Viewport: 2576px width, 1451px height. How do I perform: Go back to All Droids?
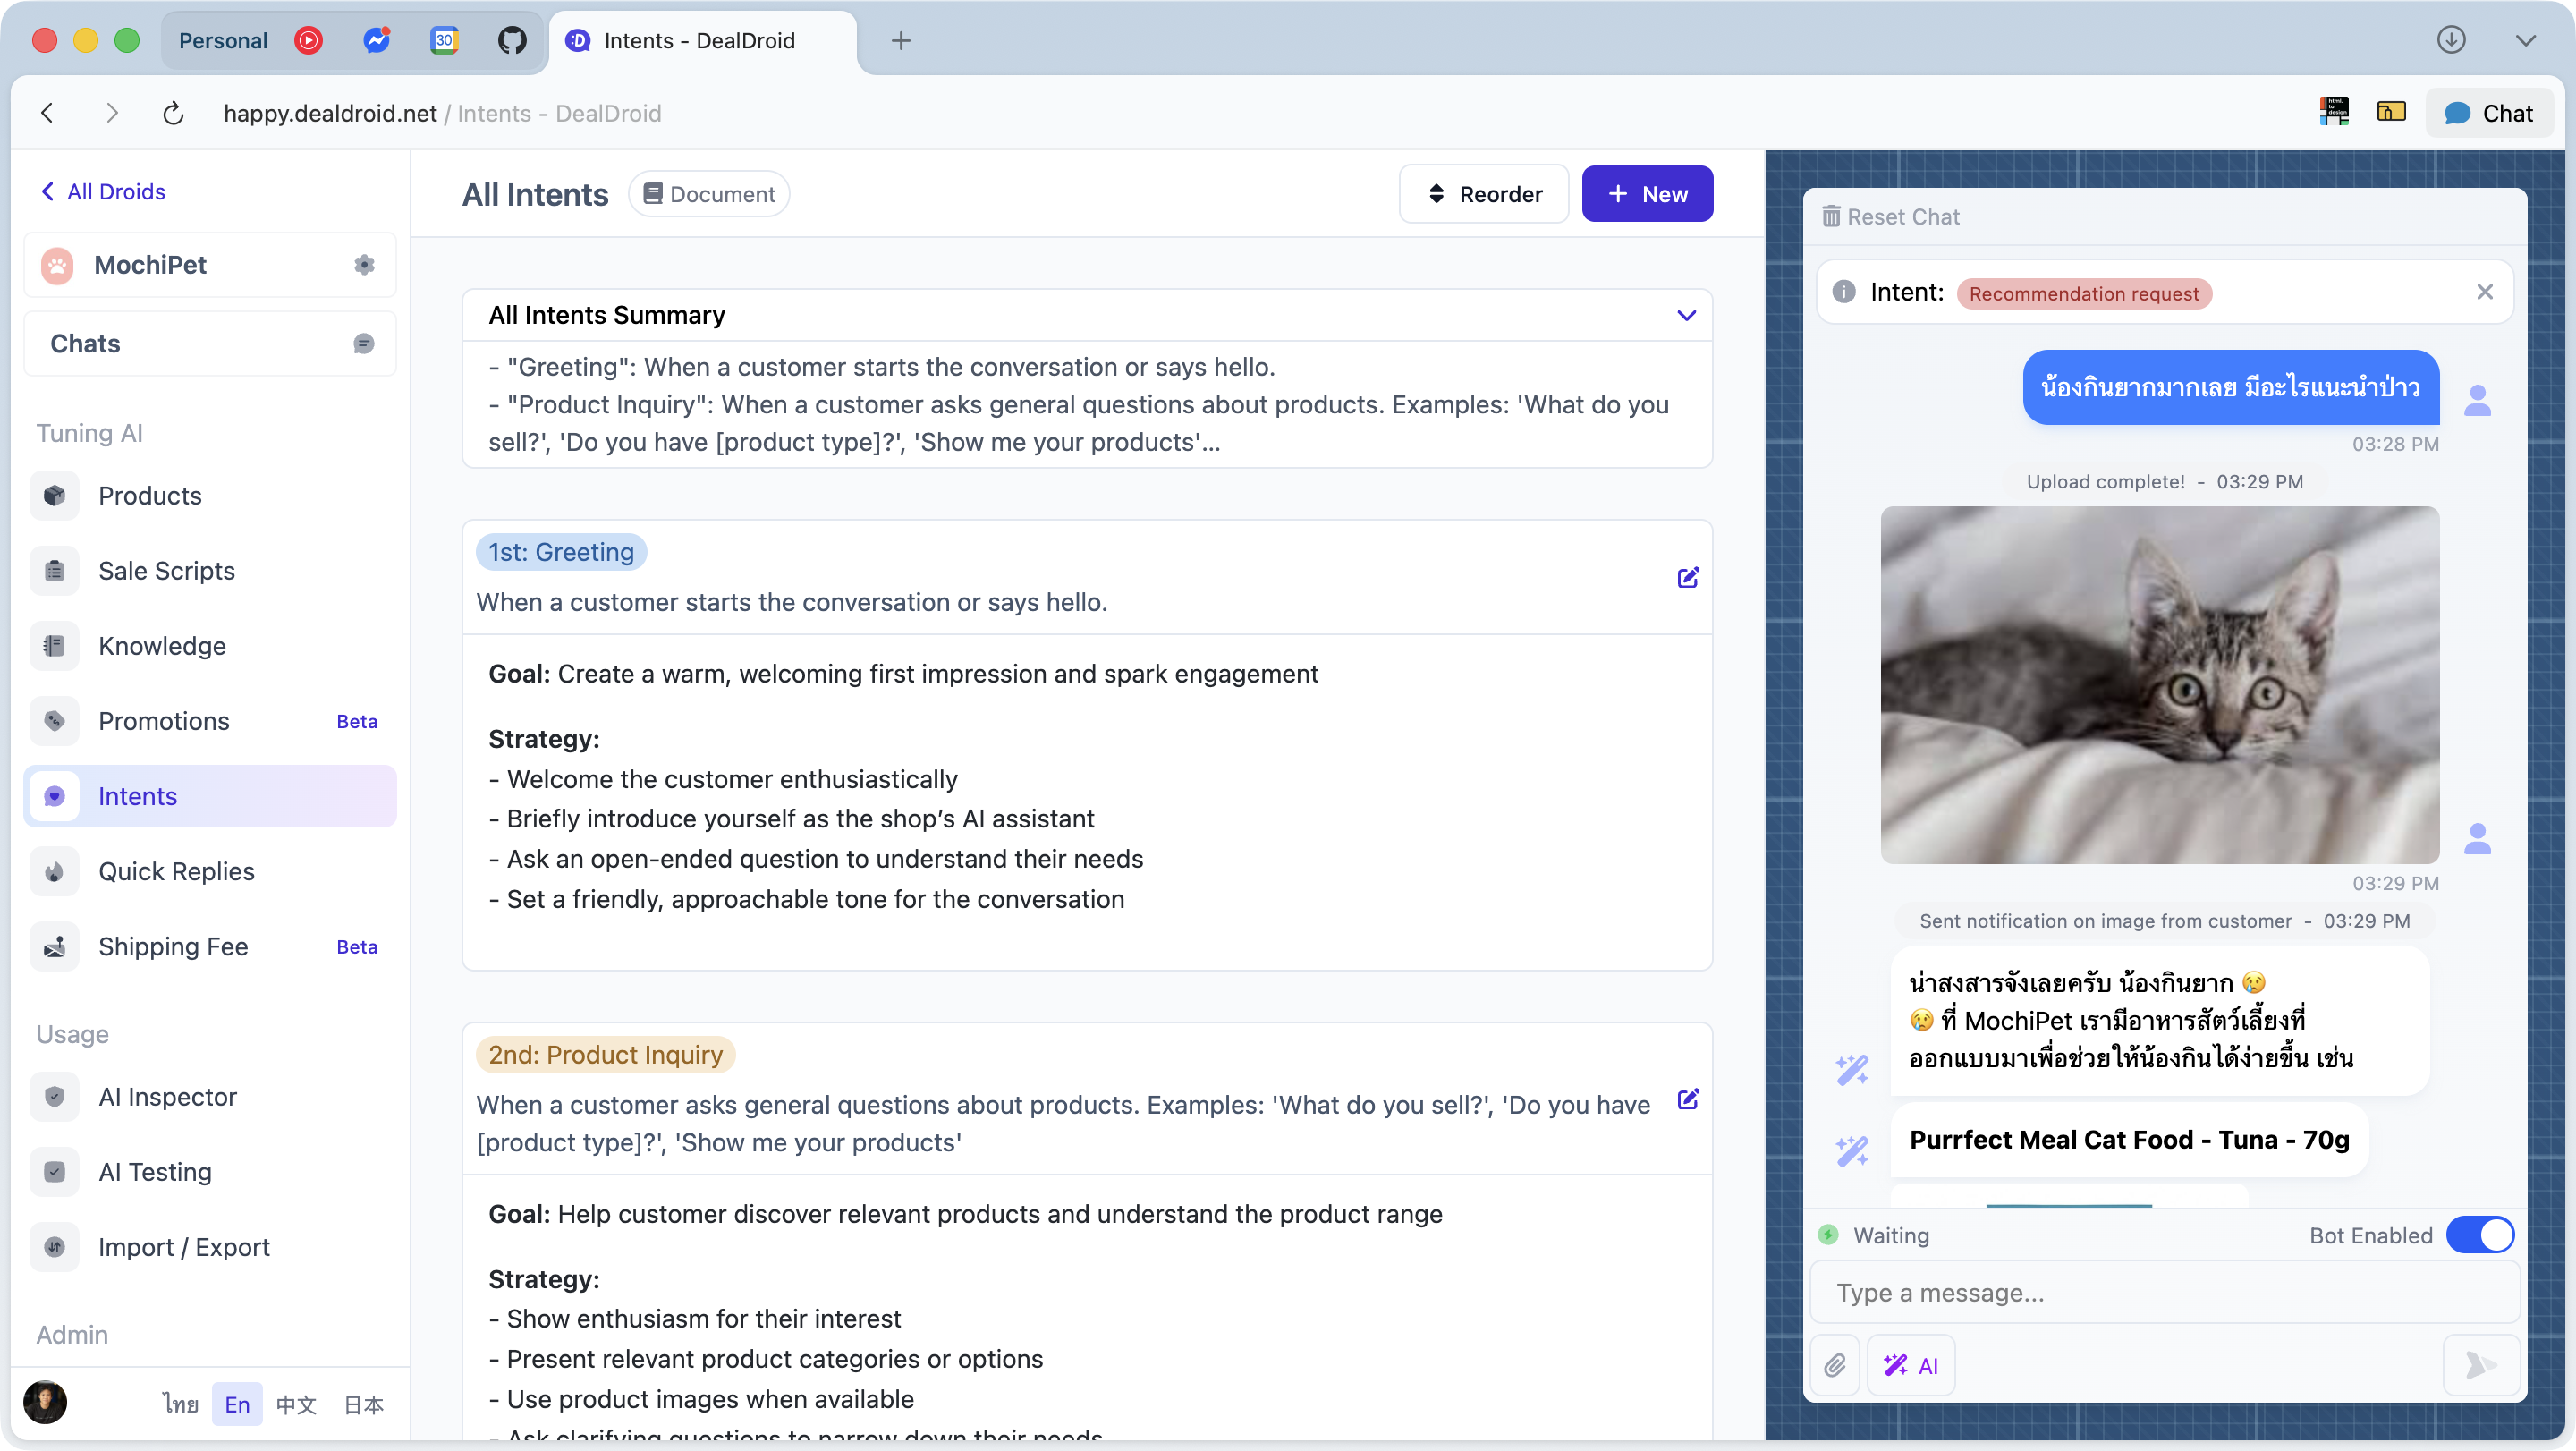[x=103, y=191]
